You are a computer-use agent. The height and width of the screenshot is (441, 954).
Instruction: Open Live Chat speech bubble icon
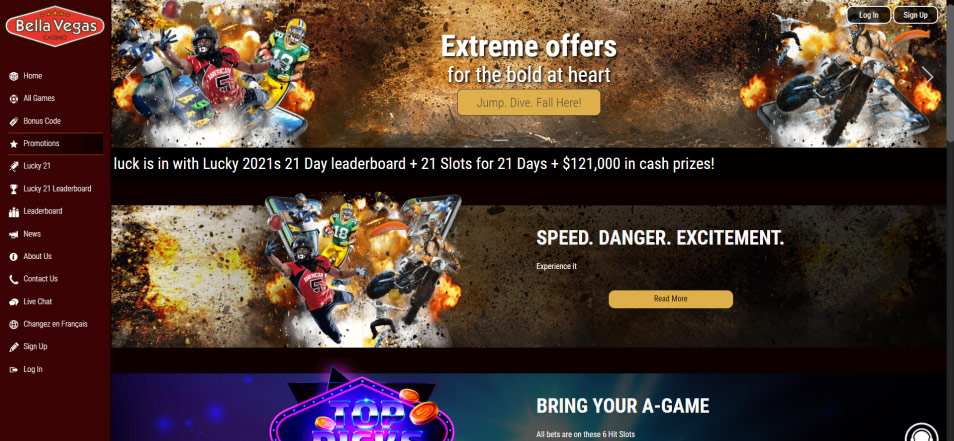coord(13,302)
